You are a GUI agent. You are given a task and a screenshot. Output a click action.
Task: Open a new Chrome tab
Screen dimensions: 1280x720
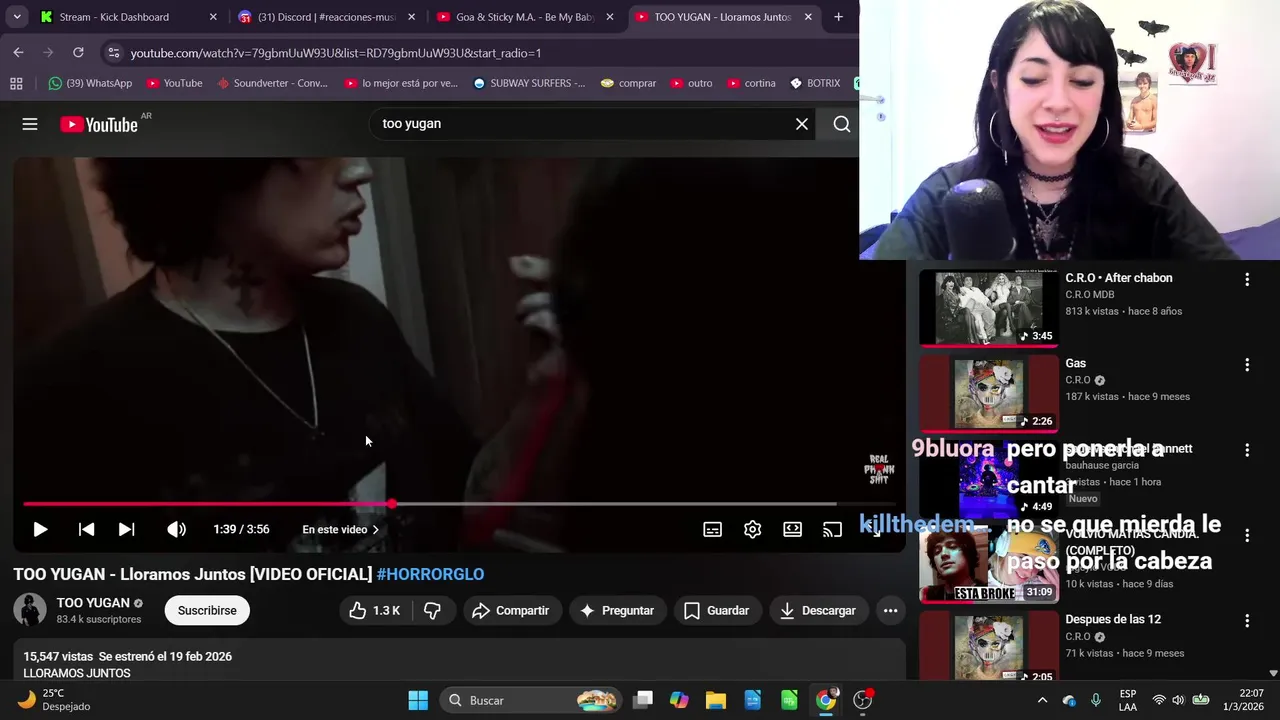[x=838, y=17]
